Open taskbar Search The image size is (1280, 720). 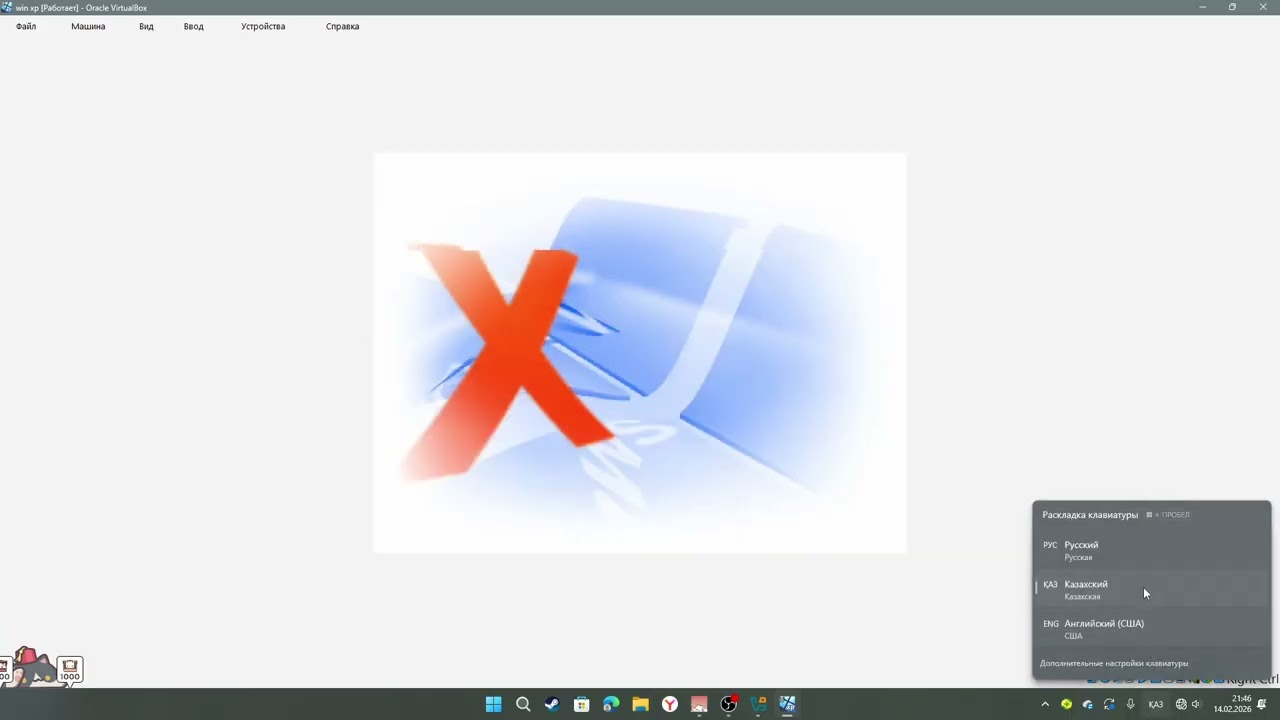[x=523, y=704]
